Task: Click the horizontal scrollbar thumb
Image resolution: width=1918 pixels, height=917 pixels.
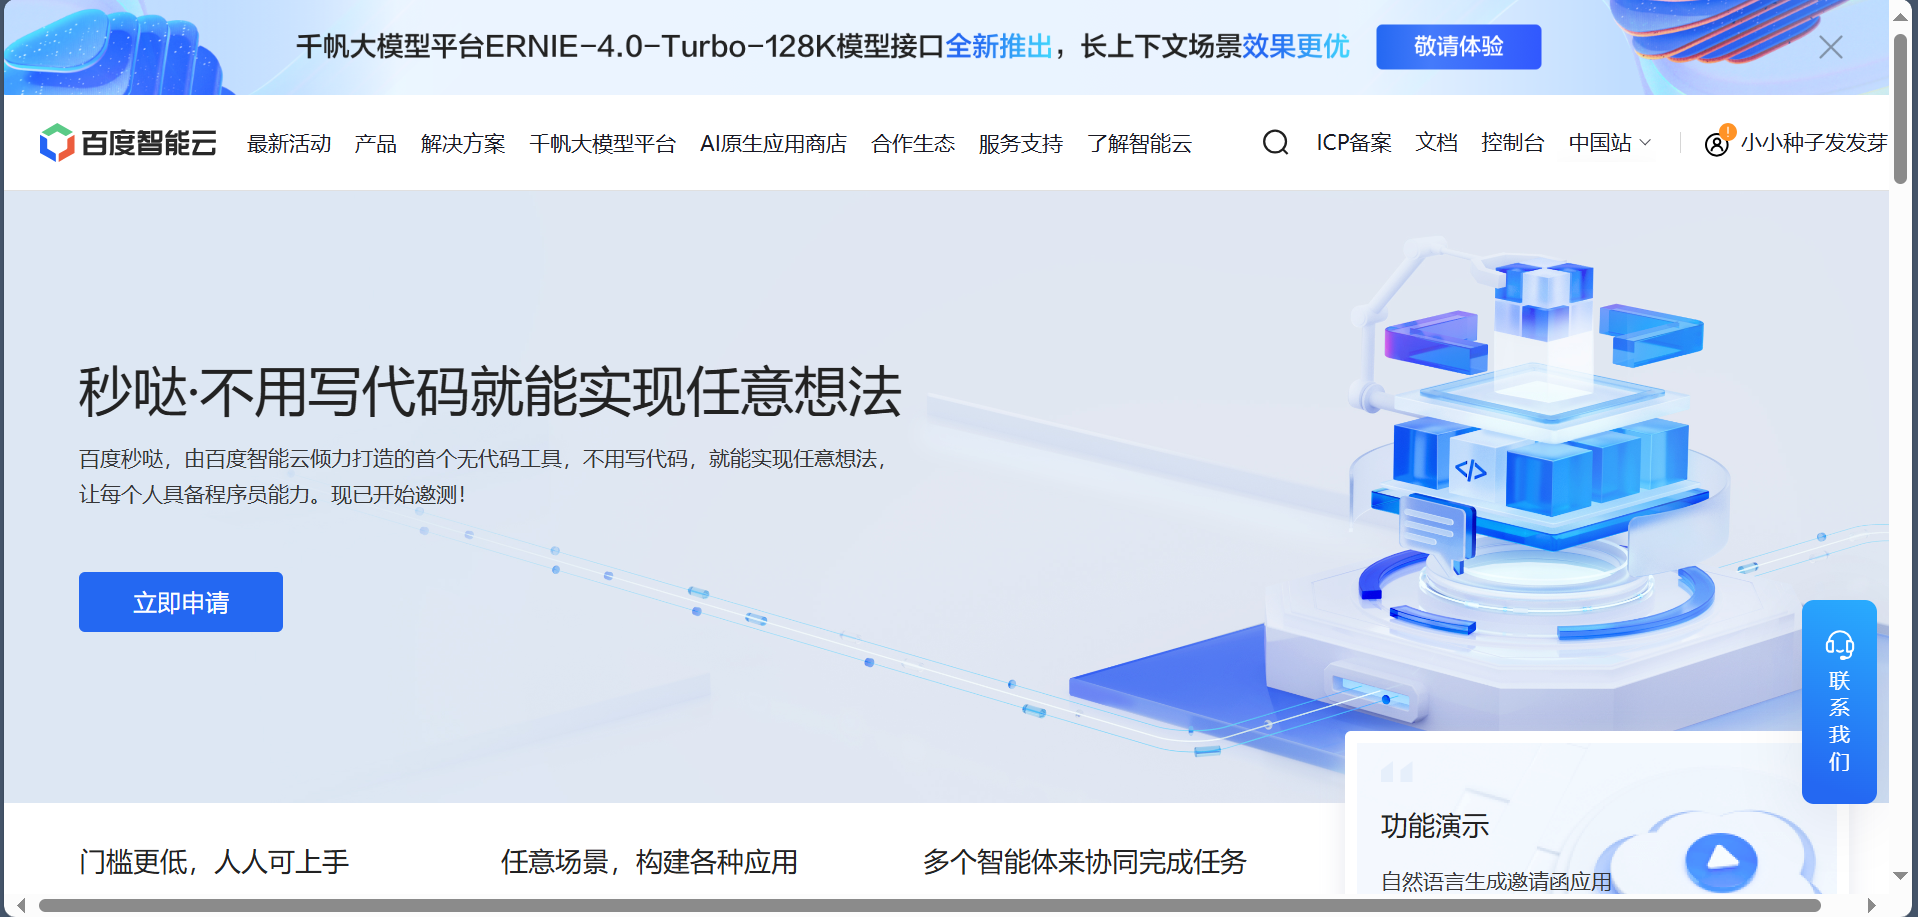Action: coord(929,906)
